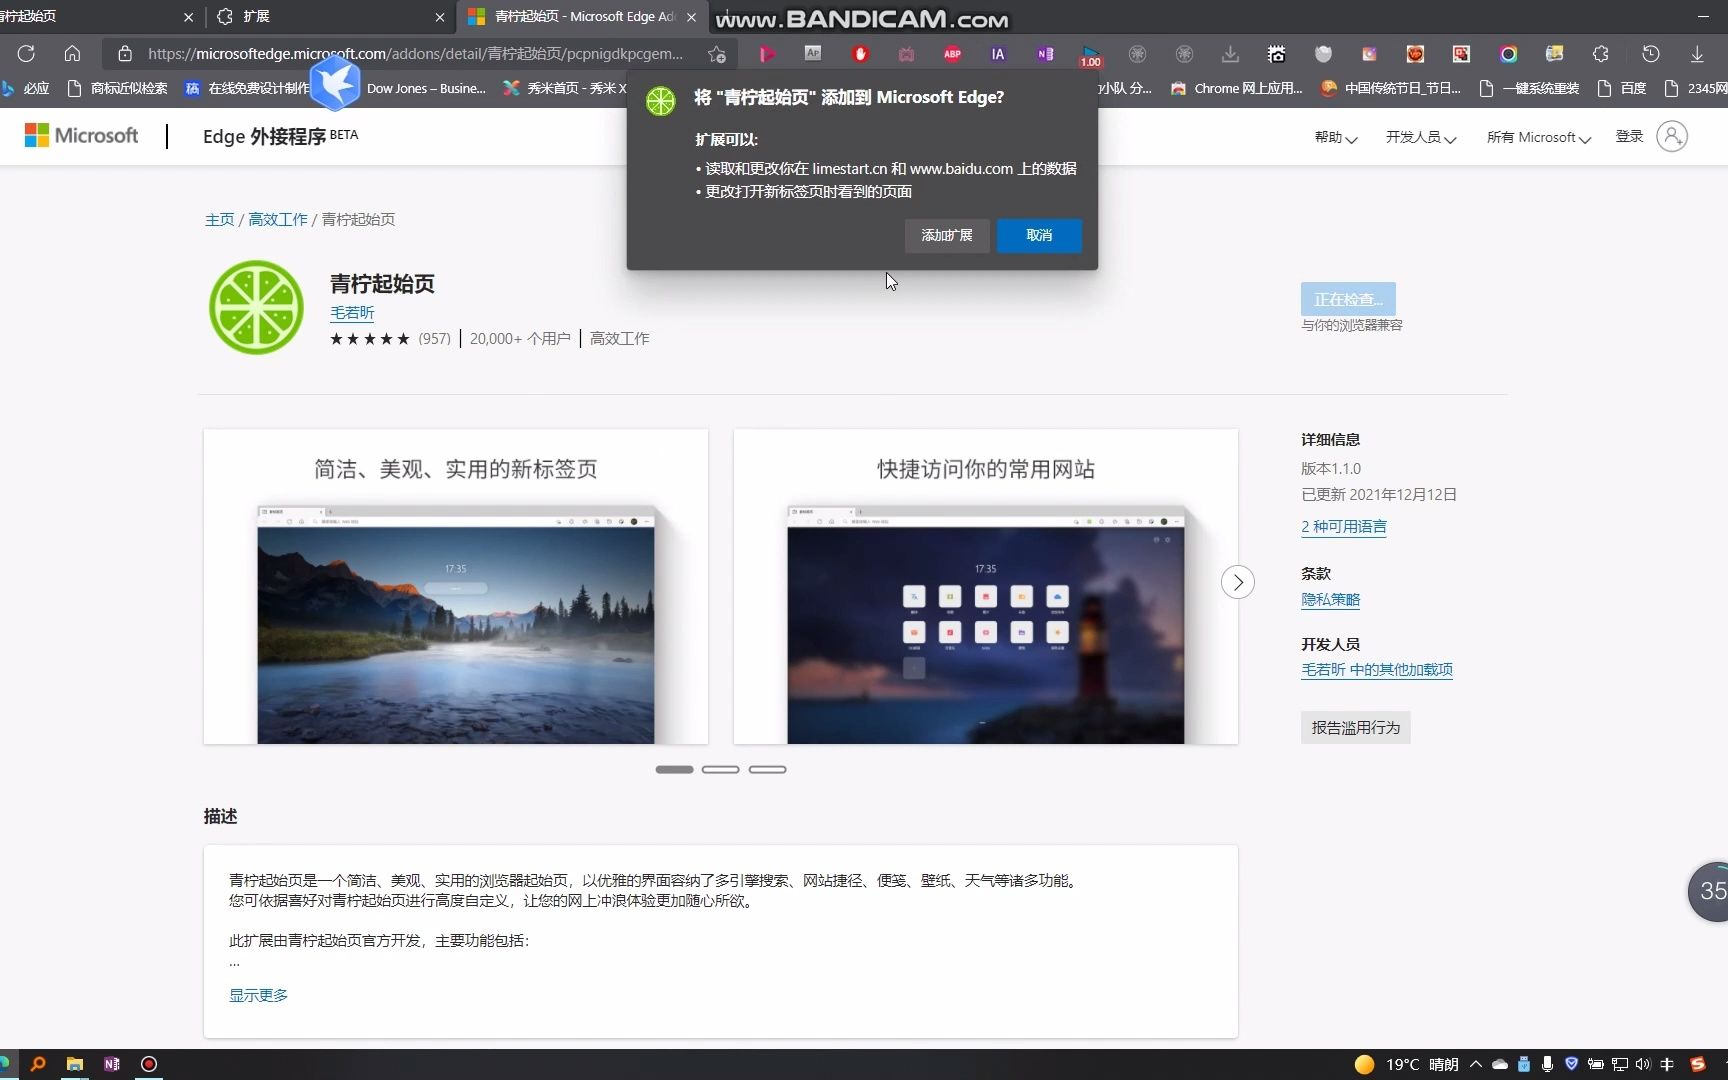The width and height of the screenshot is (1728, 1080).
Task: Click the next-image arrow on screenshot carousel
Action: click(1237, 582)
